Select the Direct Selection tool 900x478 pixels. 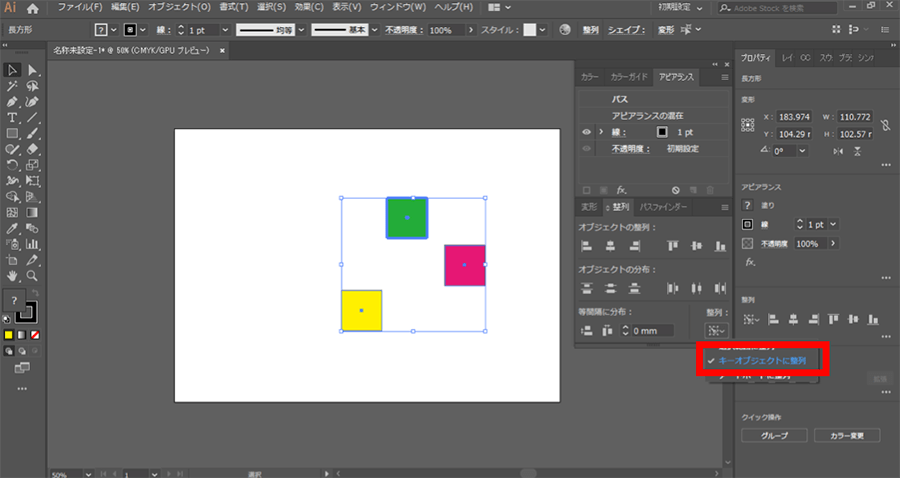33,70
